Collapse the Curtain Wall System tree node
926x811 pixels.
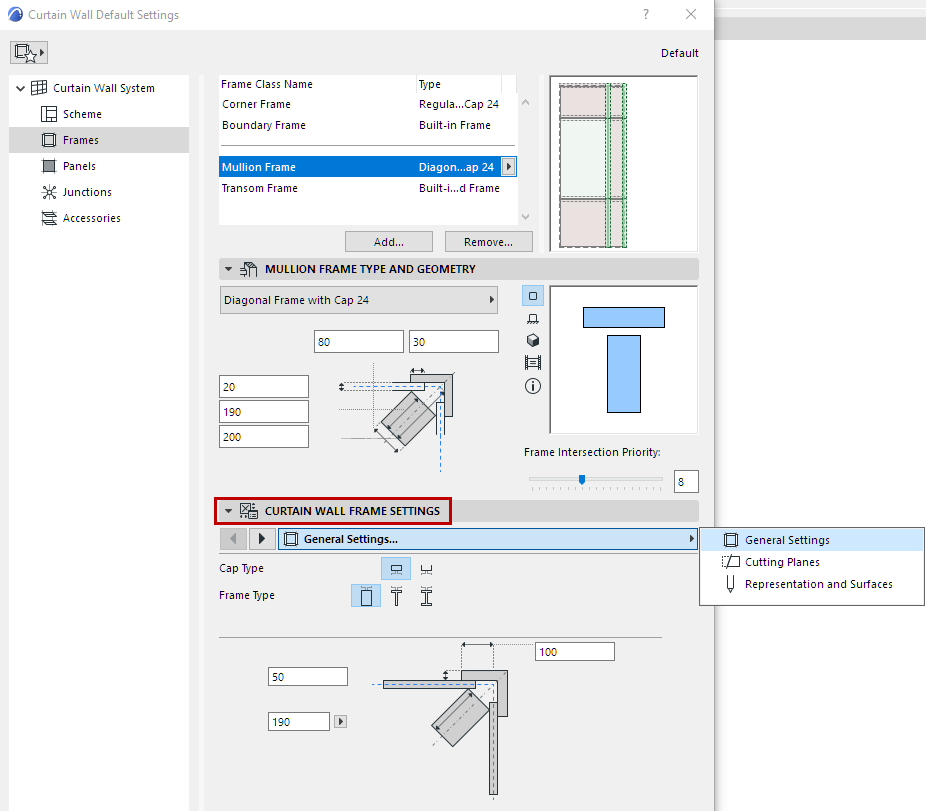click(x=20, y=89)
